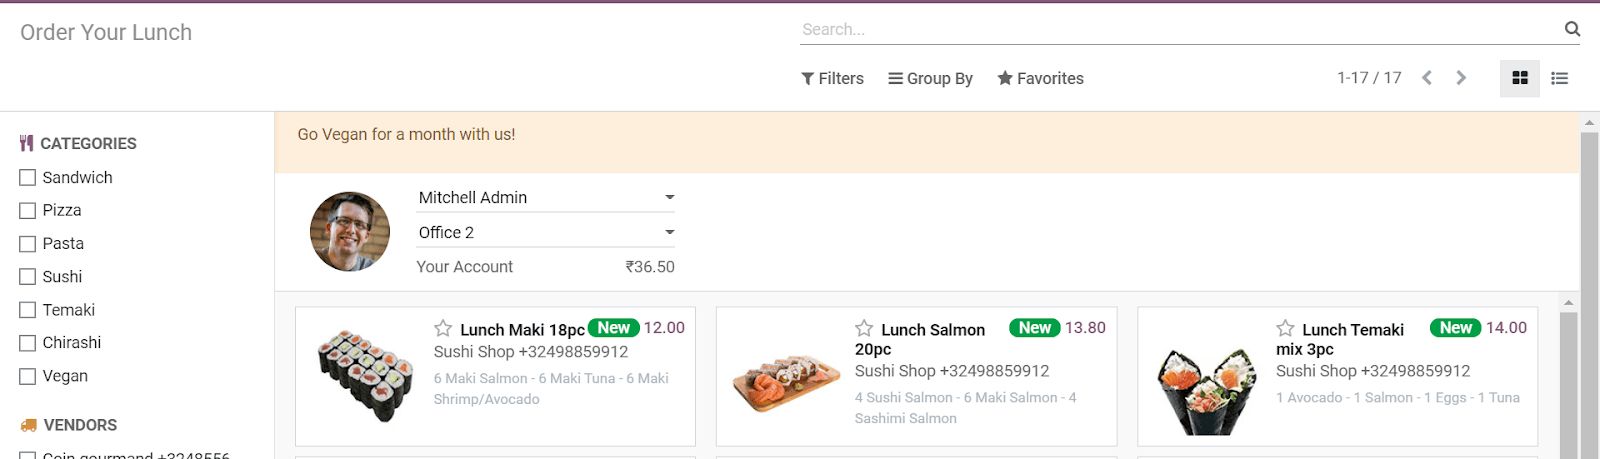This screenshot has width=1600, height=459.
Task: Go to previous page of products
Action: click(1427, 78)
